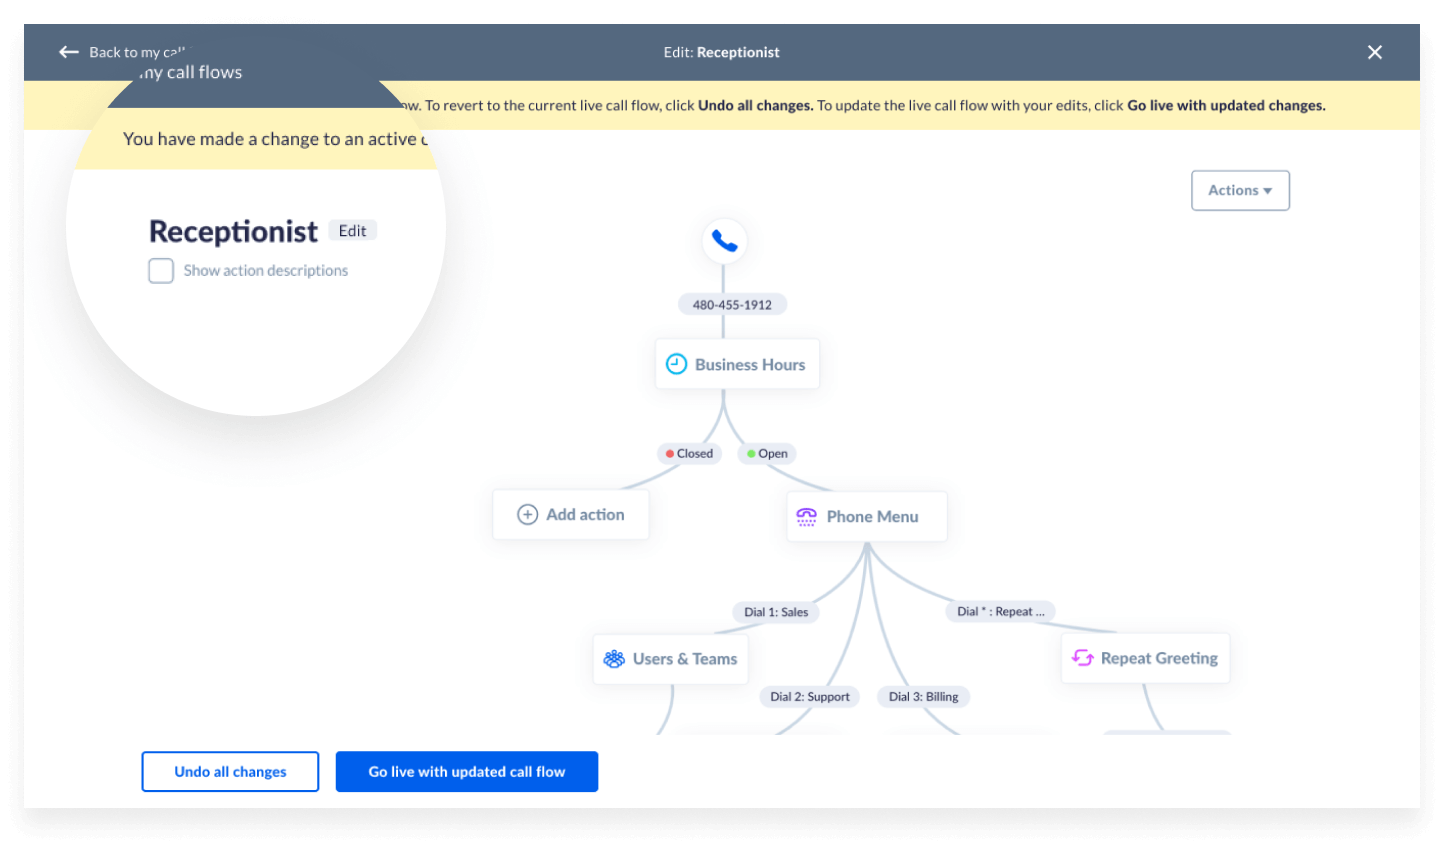Click the Dial 2: Support branch label
1444x848 pixels.
tap(810, 697)
